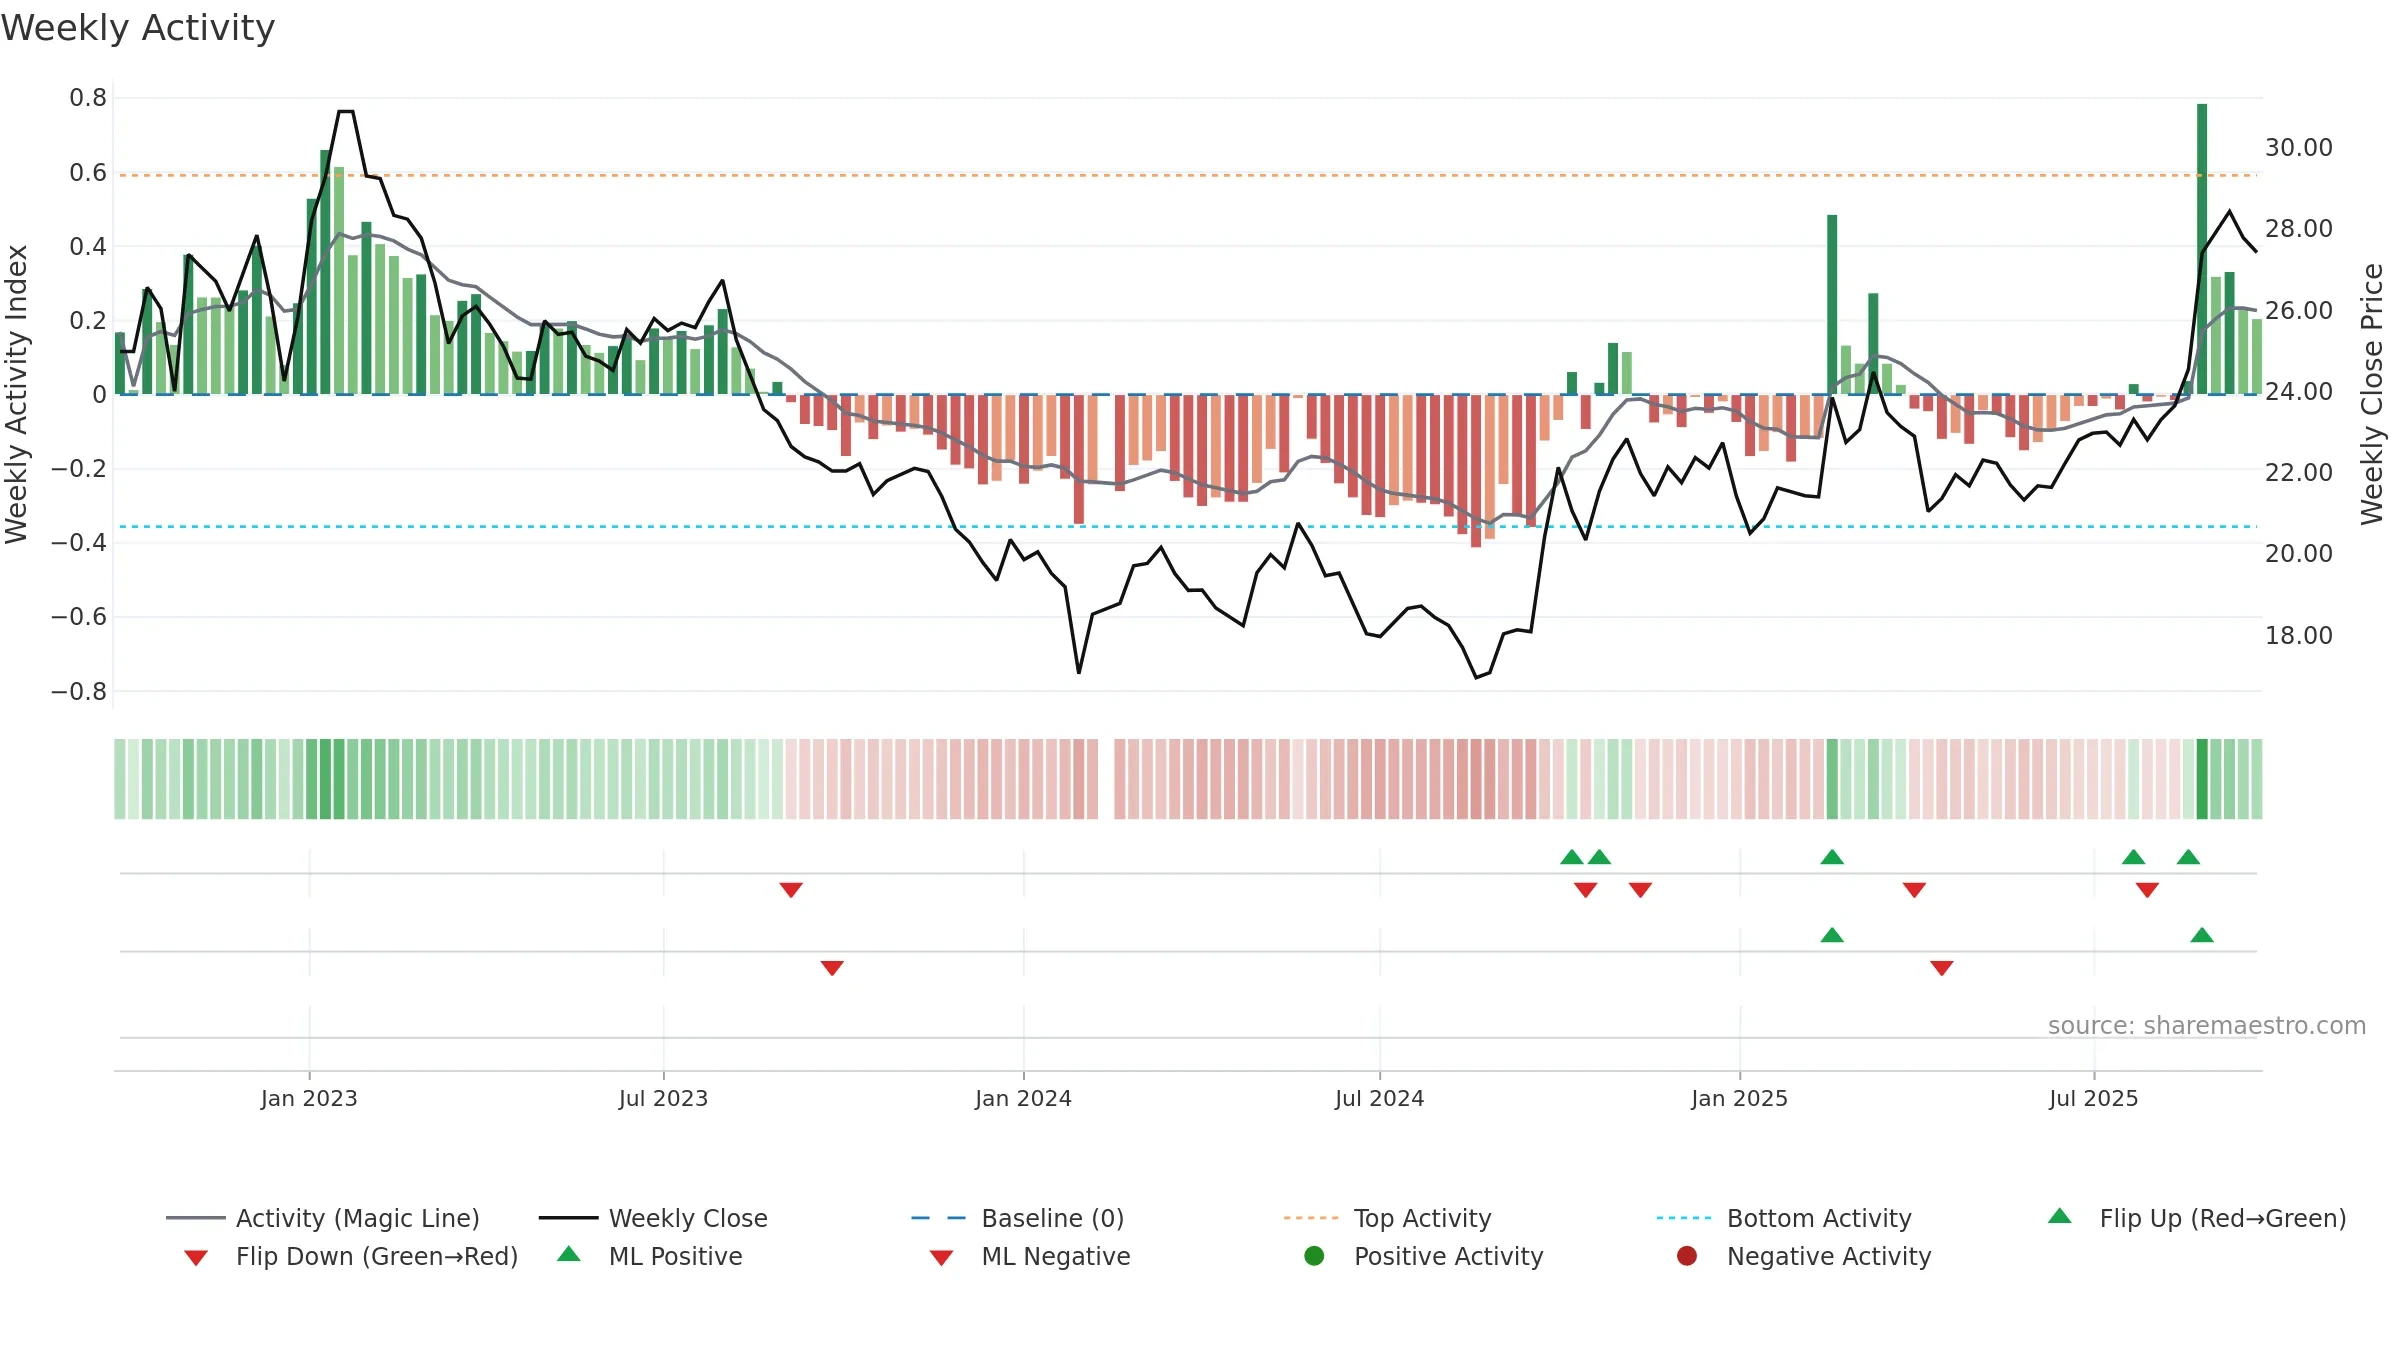Click the tallest green activity bar in 2025
2400x1350 pixels.
tap(2202, 249)
